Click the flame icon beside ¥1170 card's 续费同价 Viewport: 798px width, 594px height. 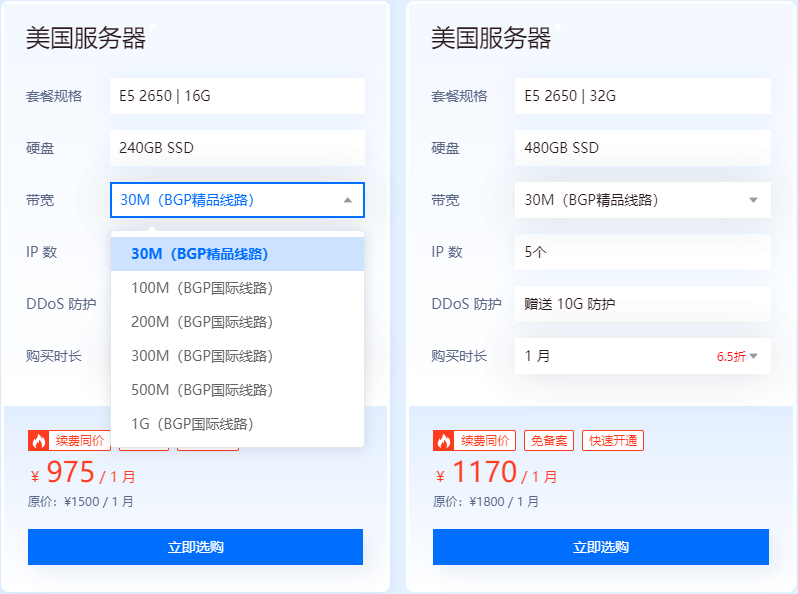coord(444,441)
